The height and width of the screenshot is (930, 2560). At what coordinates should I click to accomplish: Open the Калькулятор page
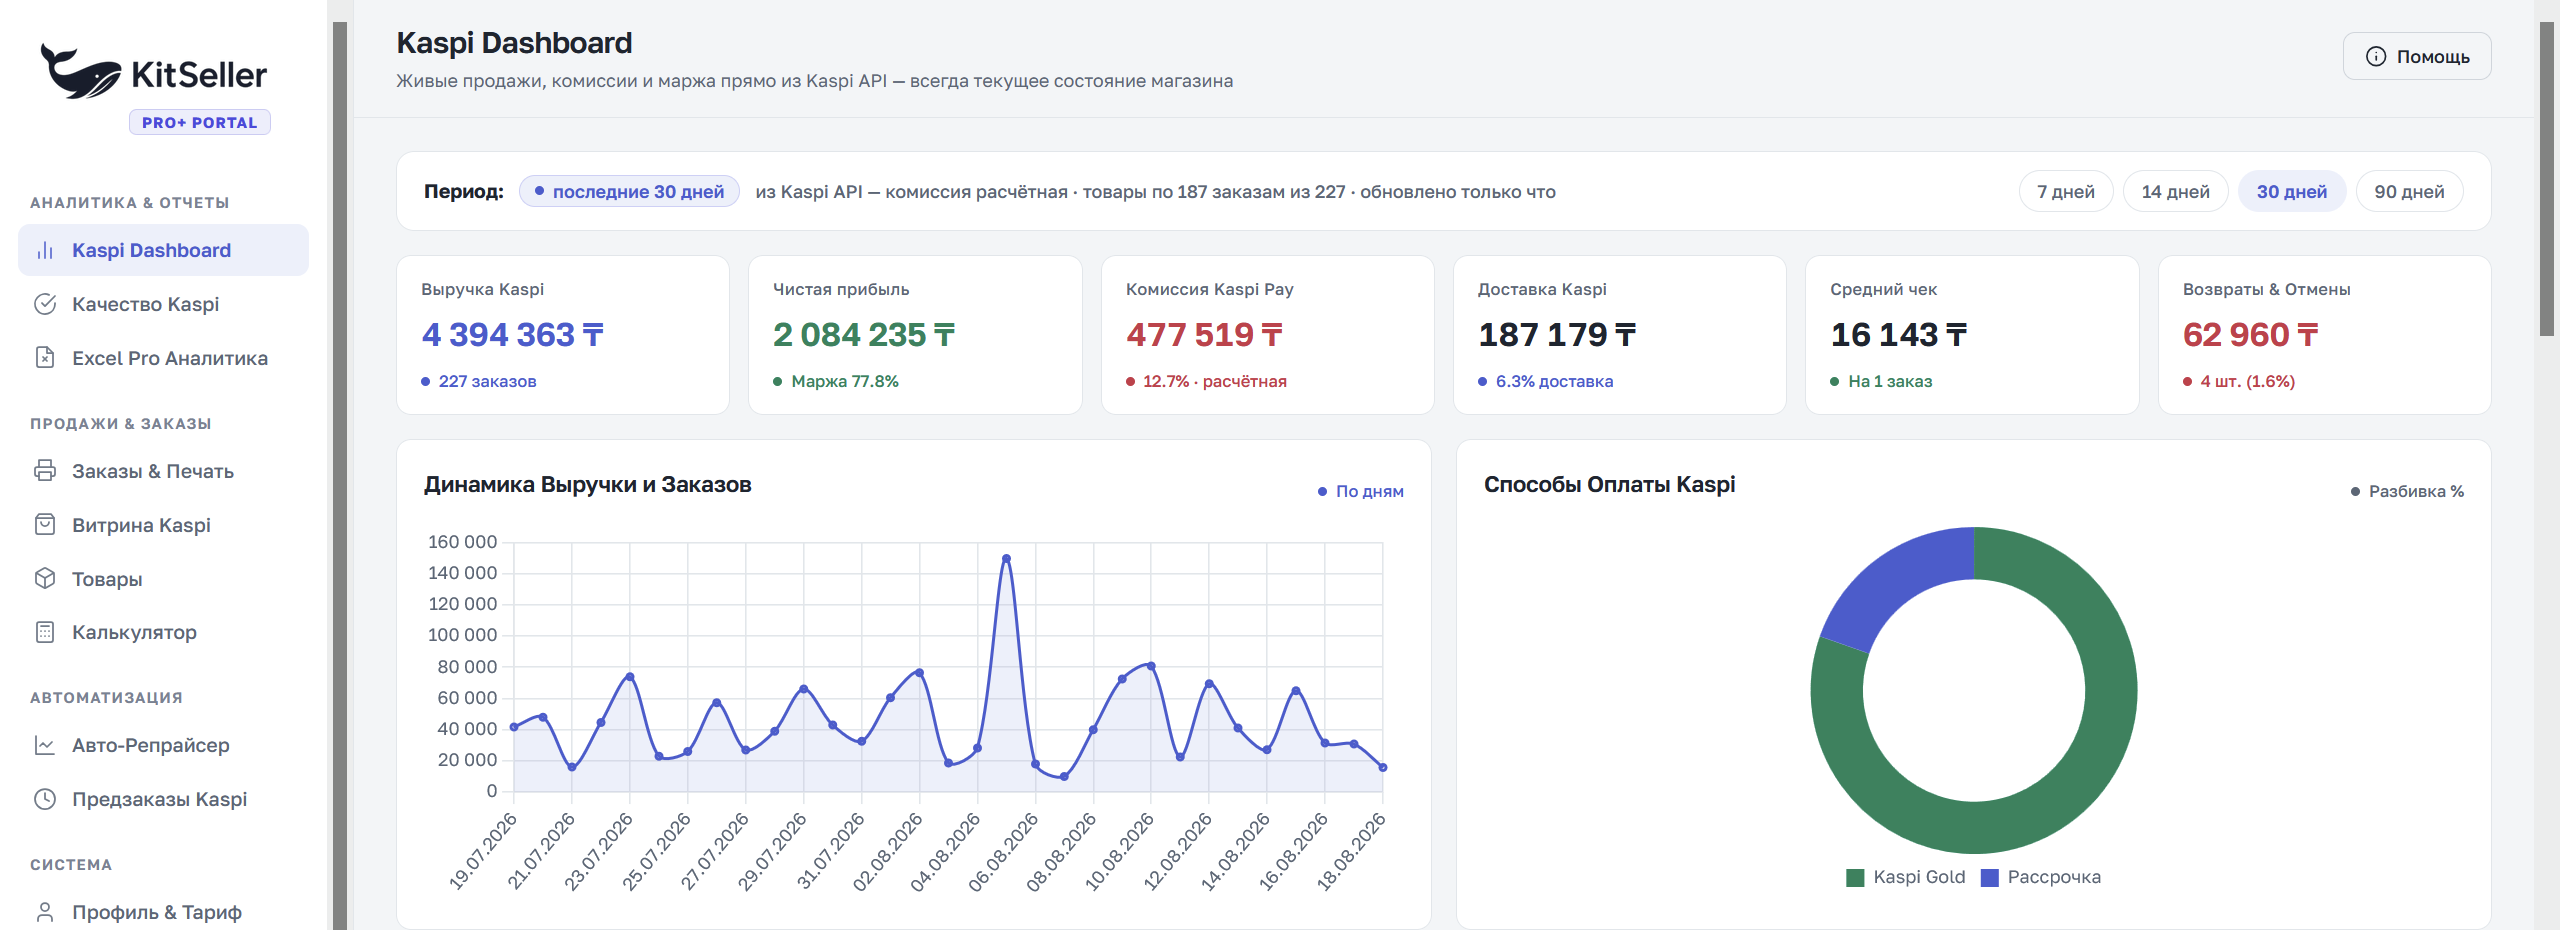pyautogui.click(x=163, y=632)
